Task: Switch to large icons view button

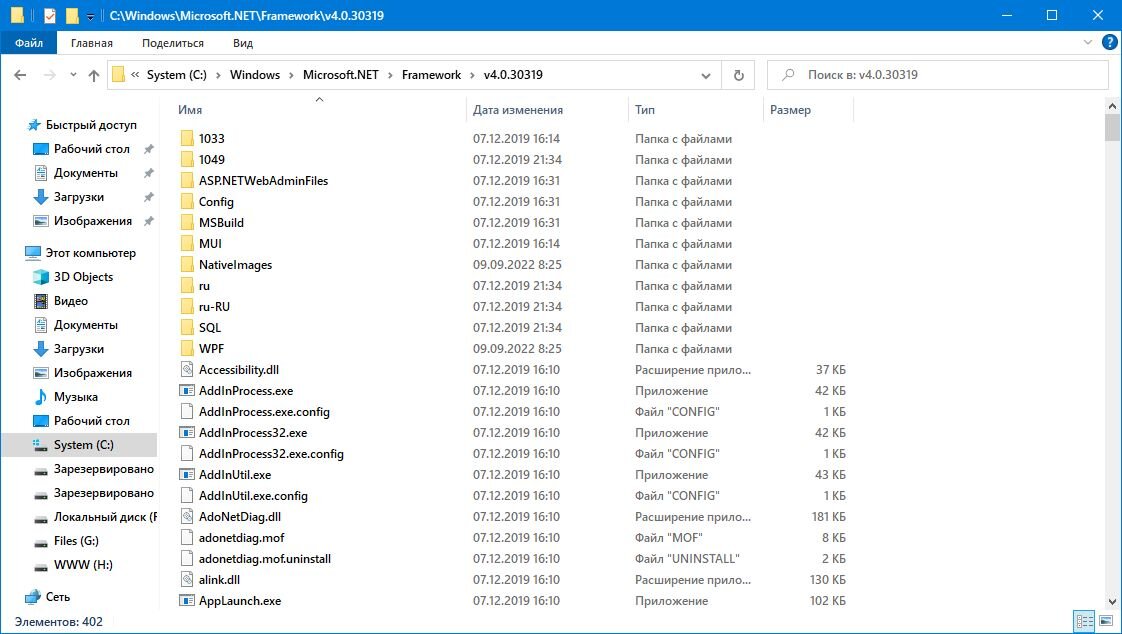Action: [1106, 621]
